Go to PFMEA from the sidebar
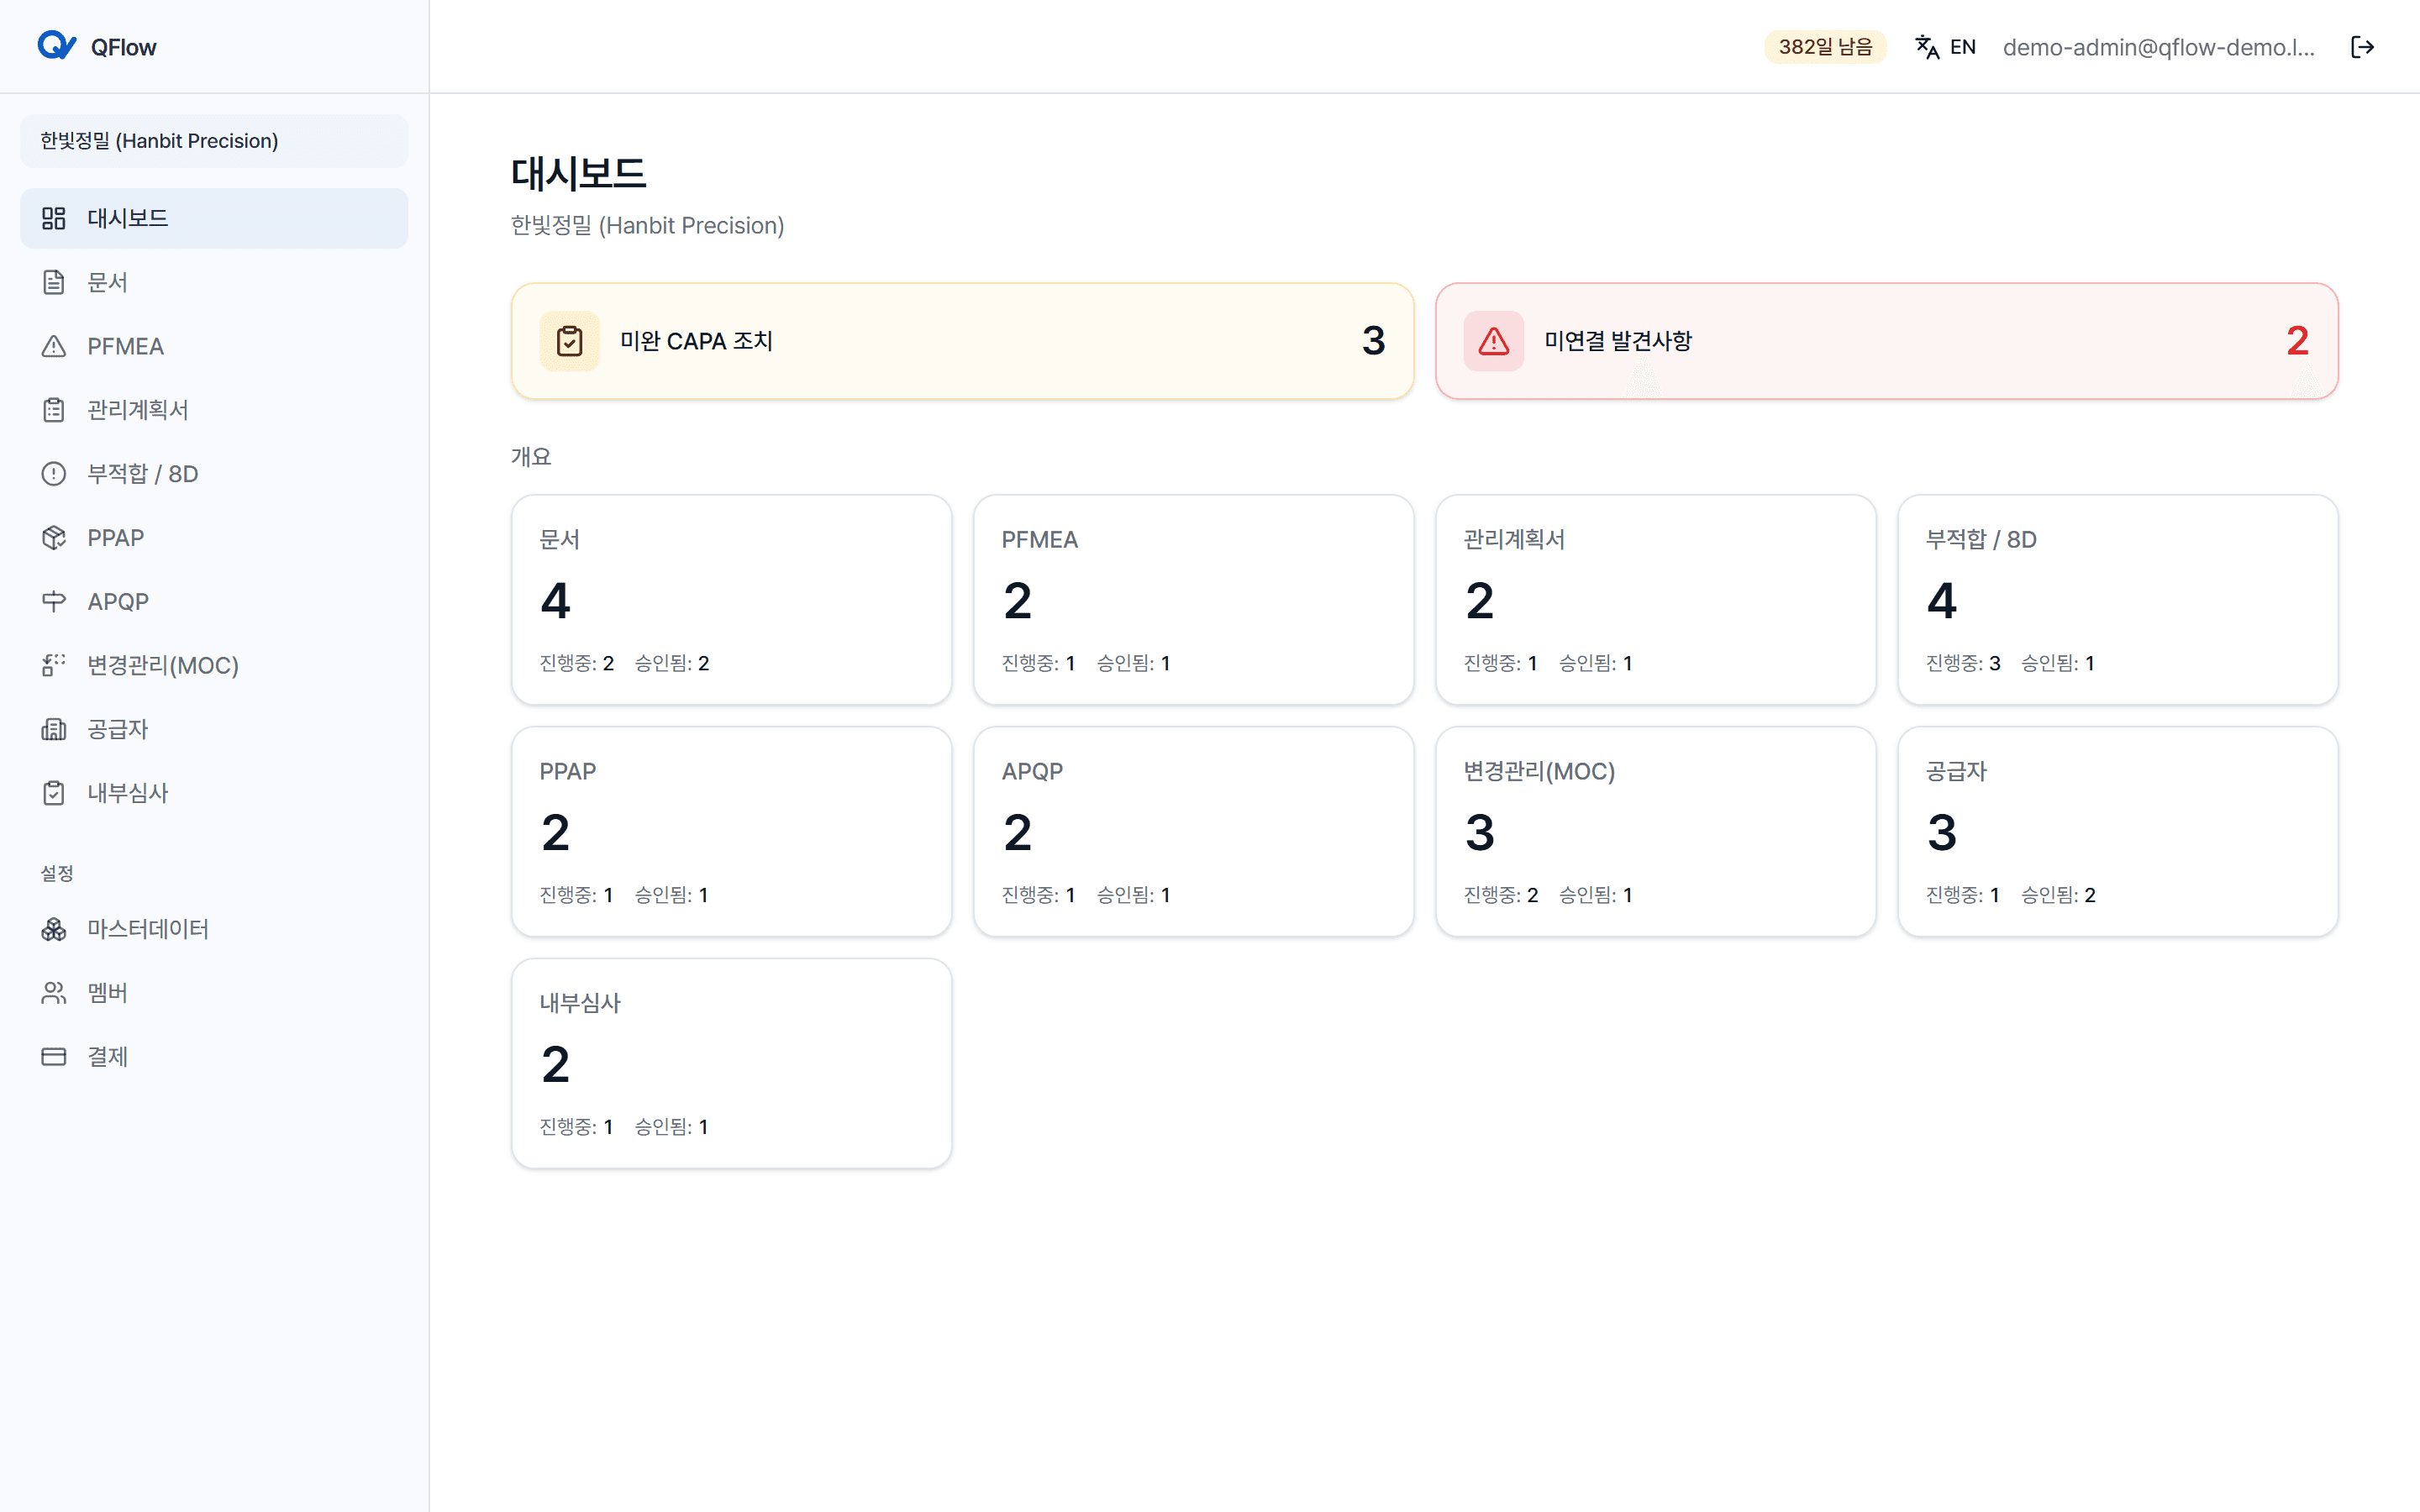This screenshot has height=1512, width=2420. point(214,346)
